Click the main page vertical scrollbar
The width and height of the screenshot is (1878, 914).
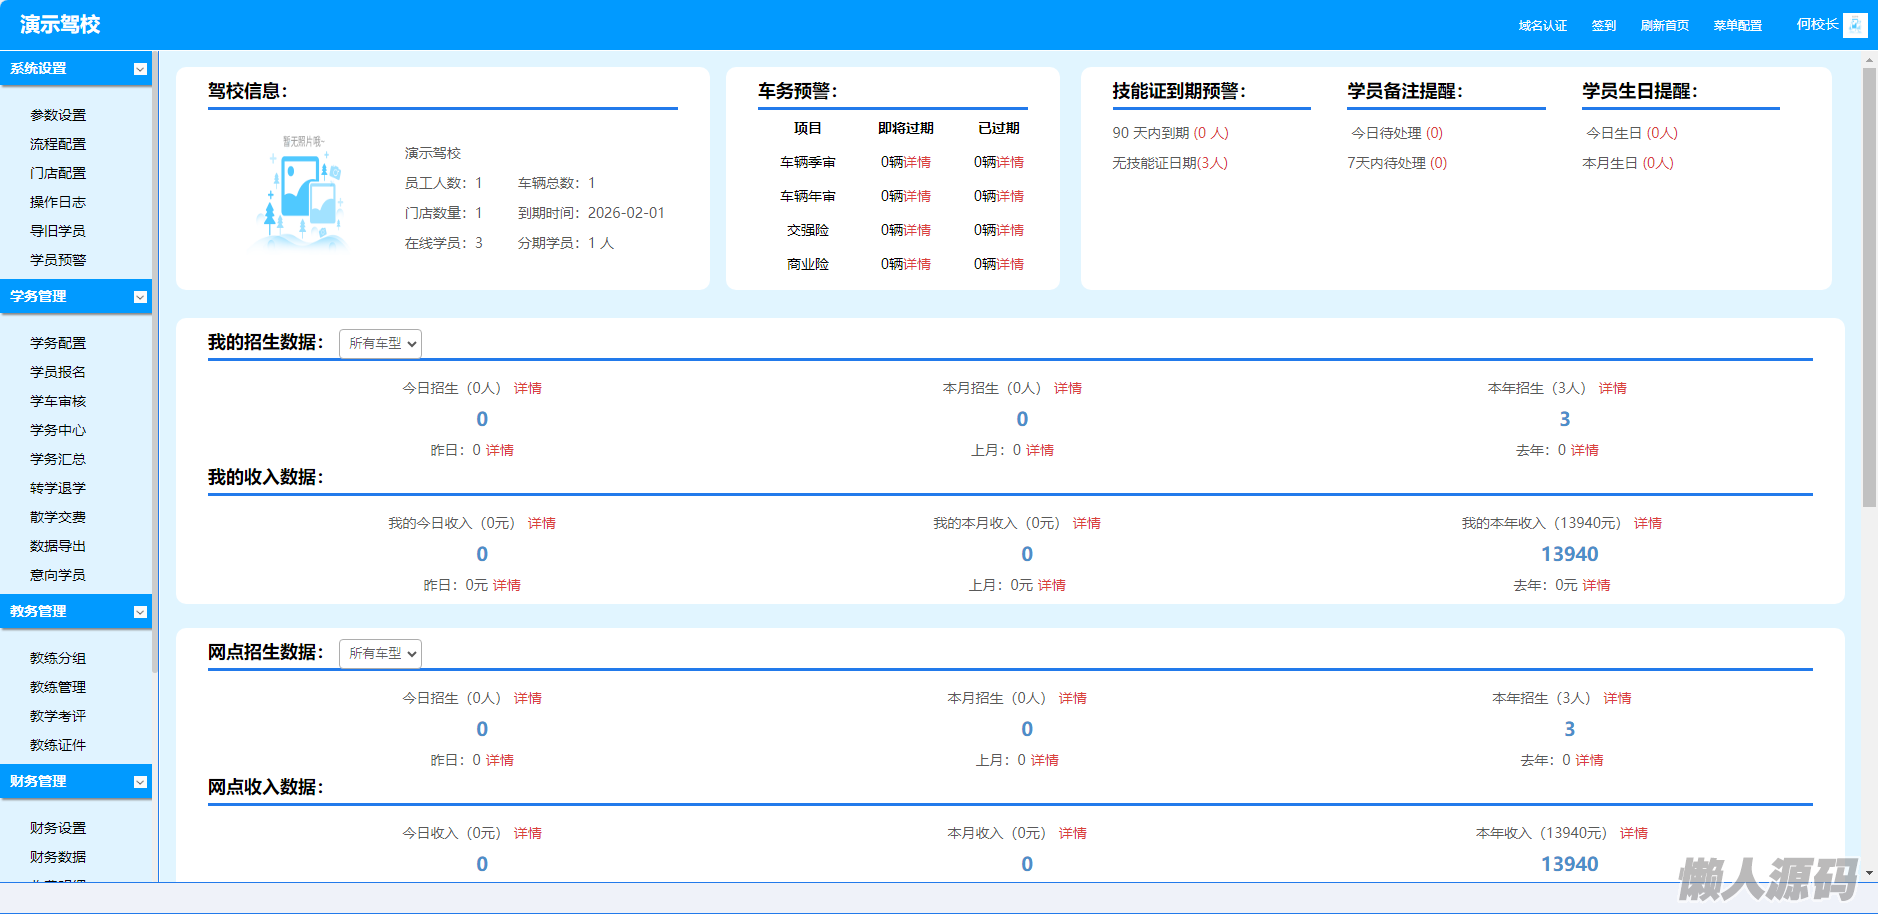pyautogui.click(x=1869, y=300)
